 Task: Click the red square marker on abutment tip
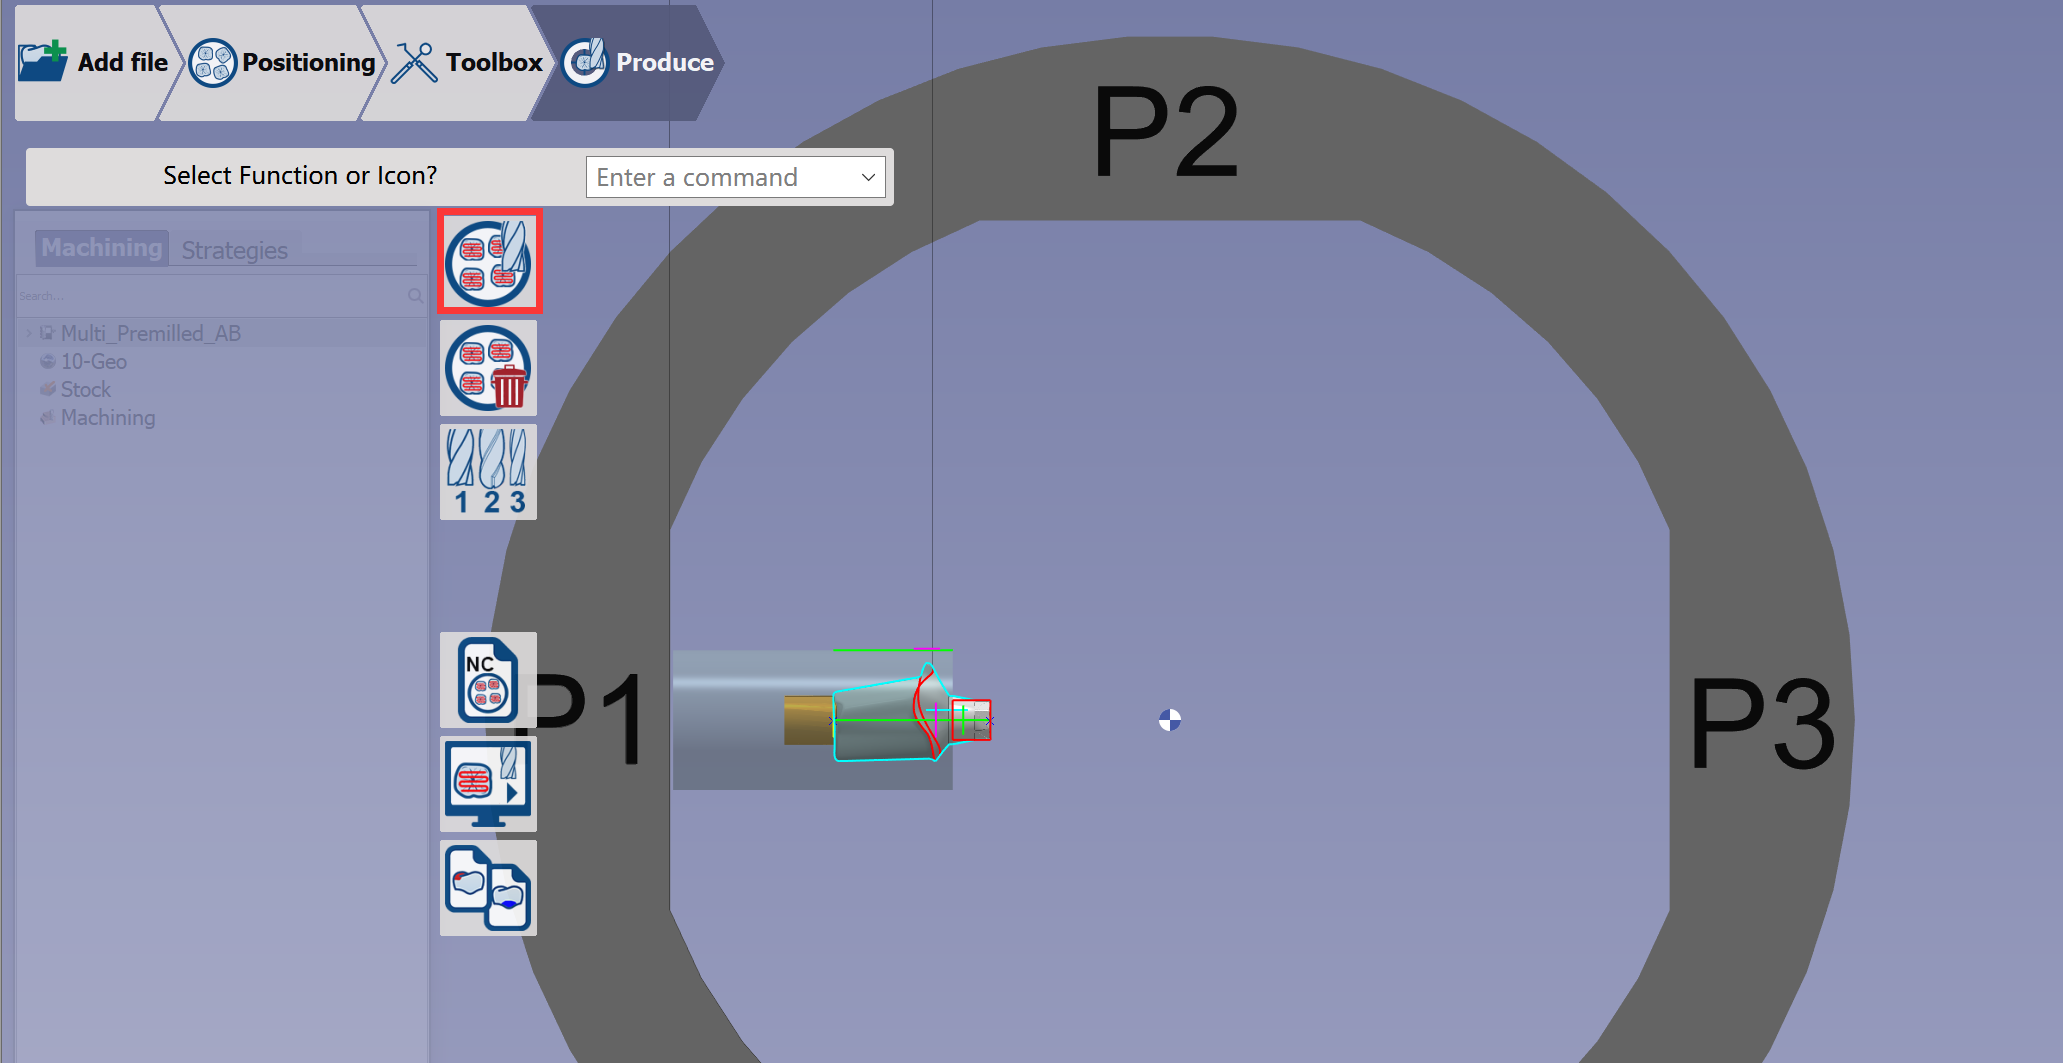tap(970, 720)
